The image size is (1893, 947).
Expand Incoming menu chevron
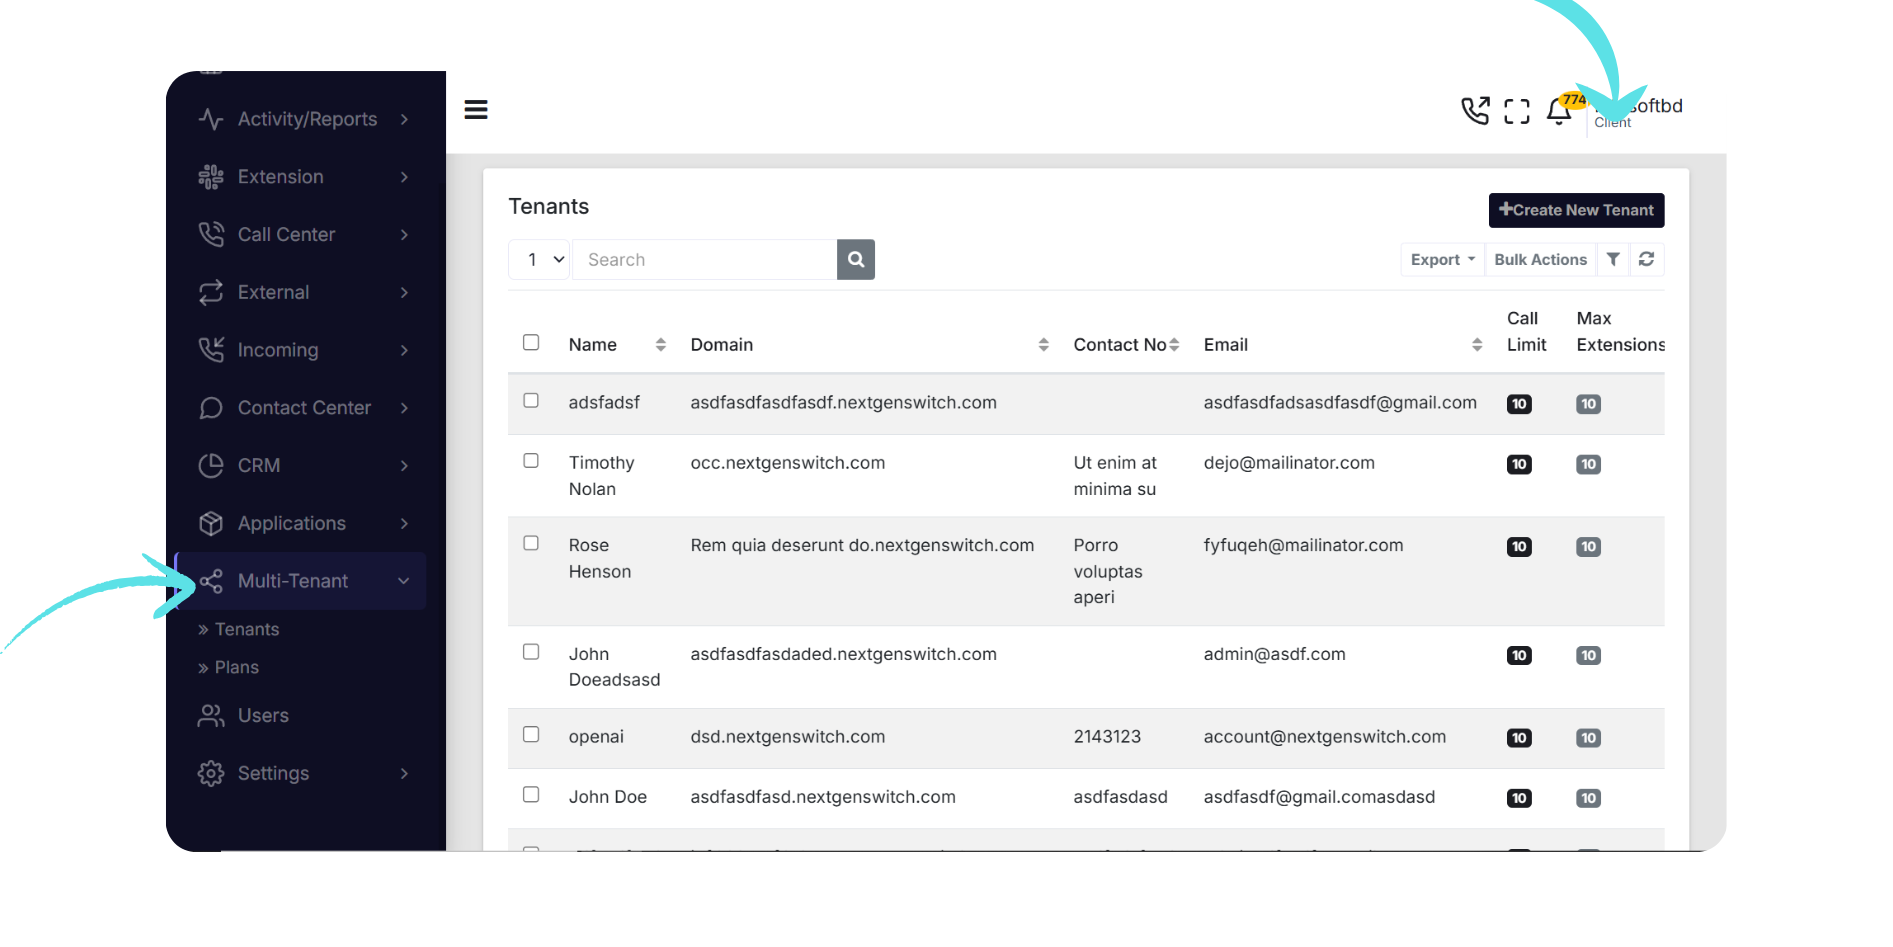tap(404, 350)
